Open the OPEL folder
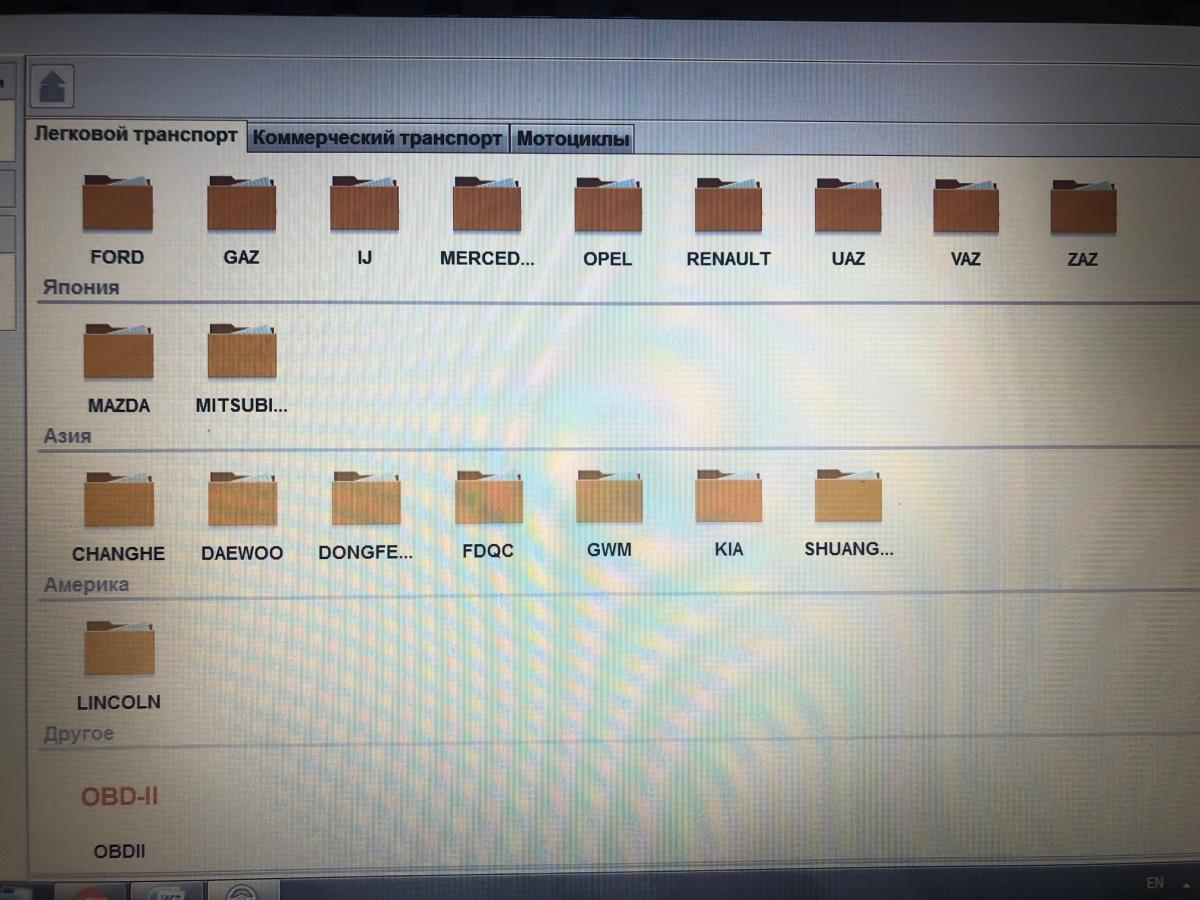 [x=608, y=204]
